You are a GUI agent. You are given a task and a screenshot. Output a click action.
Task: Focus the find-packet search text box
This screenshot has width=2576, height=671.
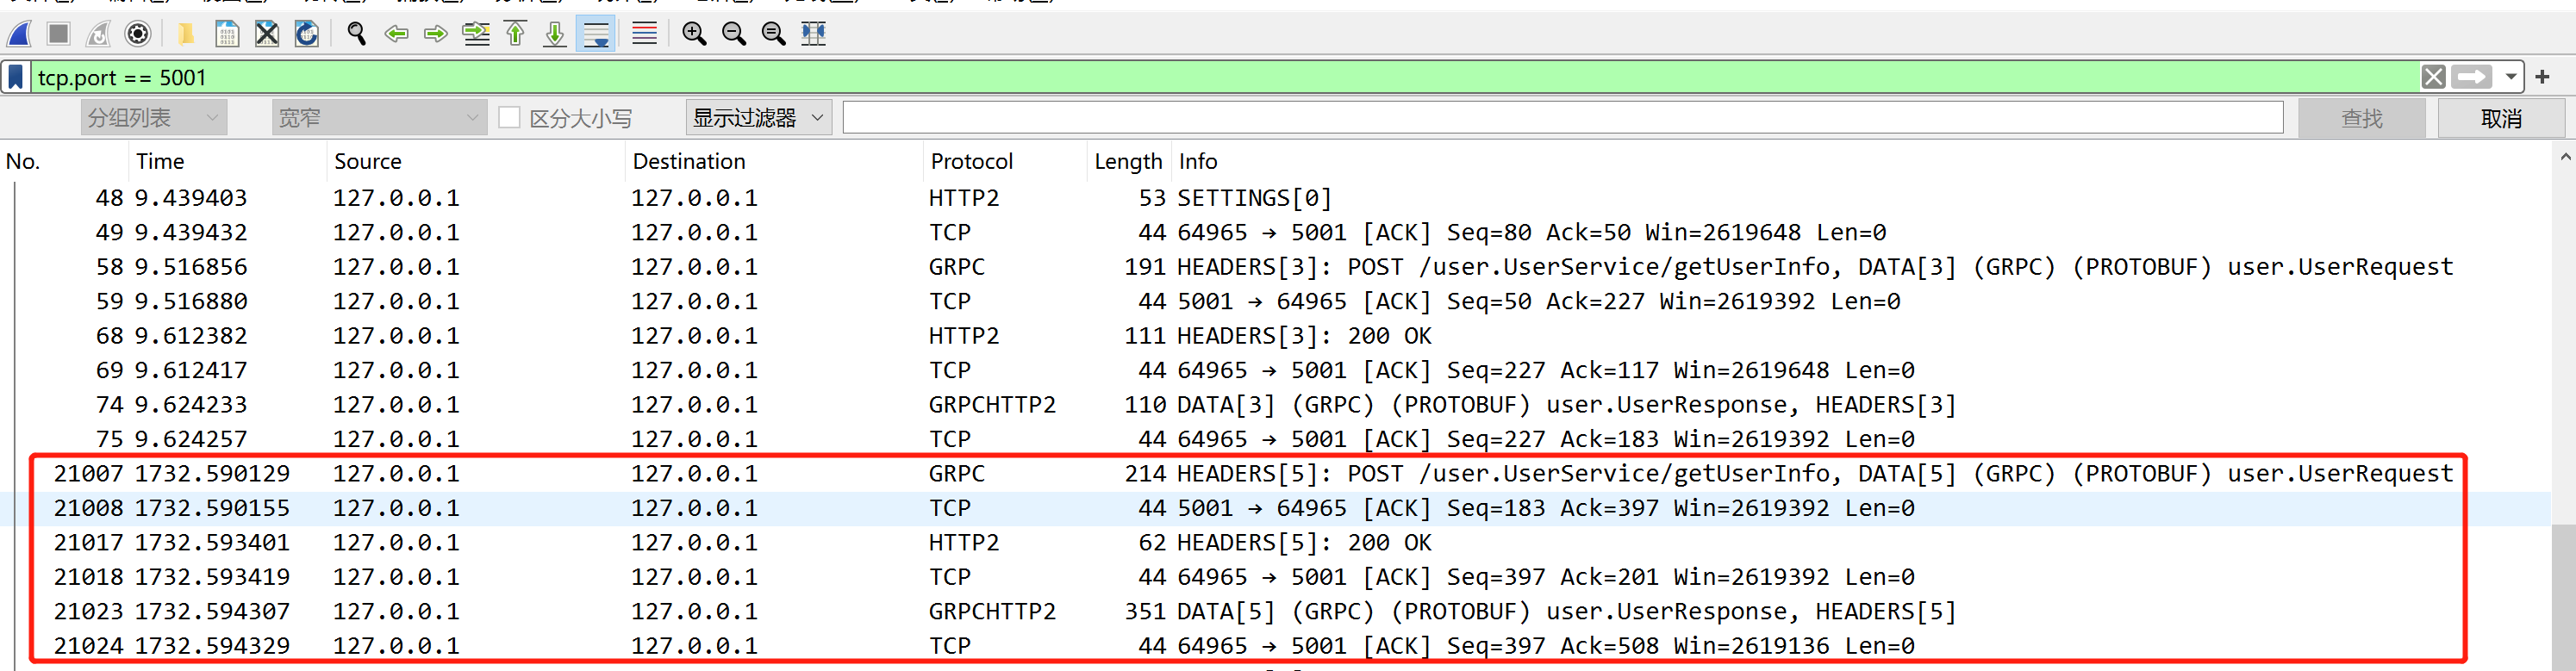click(x=1563, y=118)
